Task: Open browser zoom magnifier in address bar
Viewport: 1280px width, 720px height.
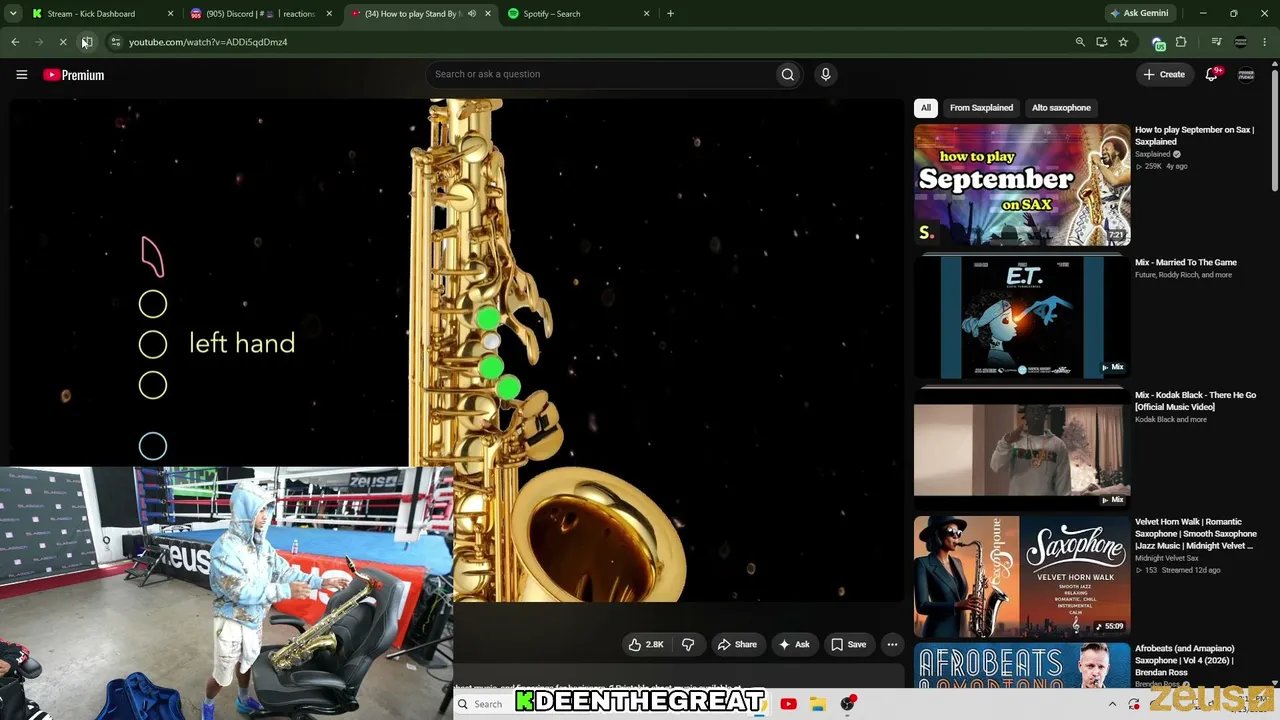Action: [1080, 42]
